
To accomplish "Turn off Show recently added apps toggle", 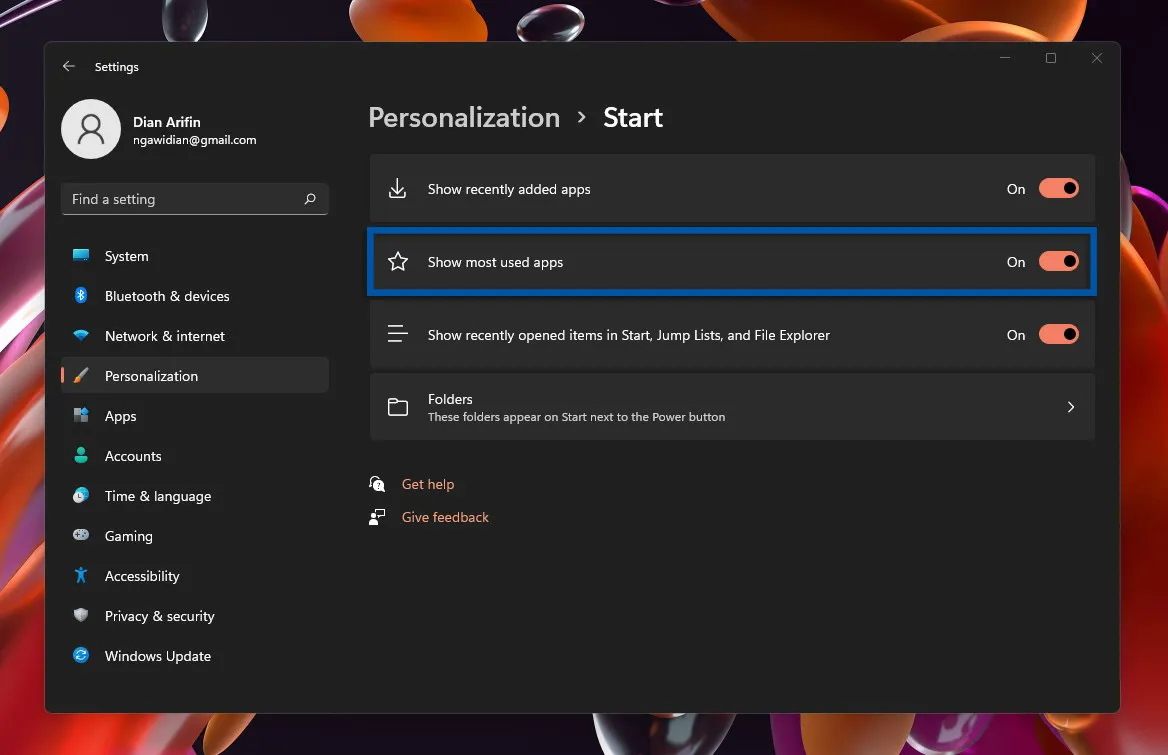I will (x=1058, y=189).
